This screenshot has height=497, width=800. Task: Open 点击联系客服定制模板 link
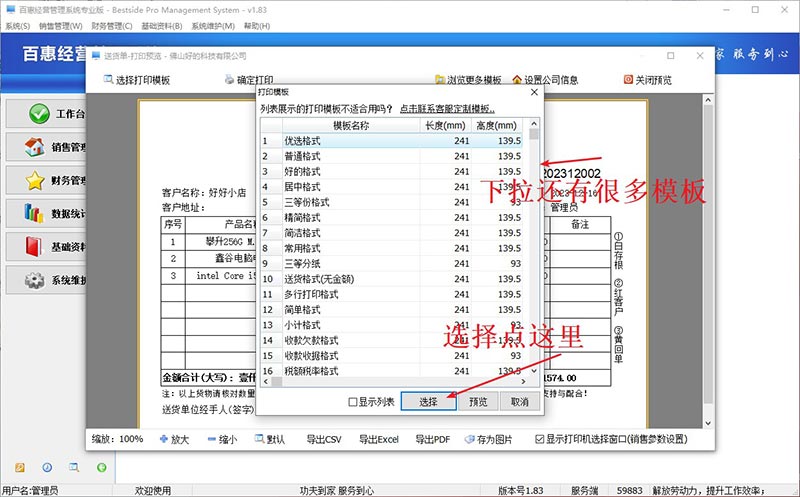447,109
